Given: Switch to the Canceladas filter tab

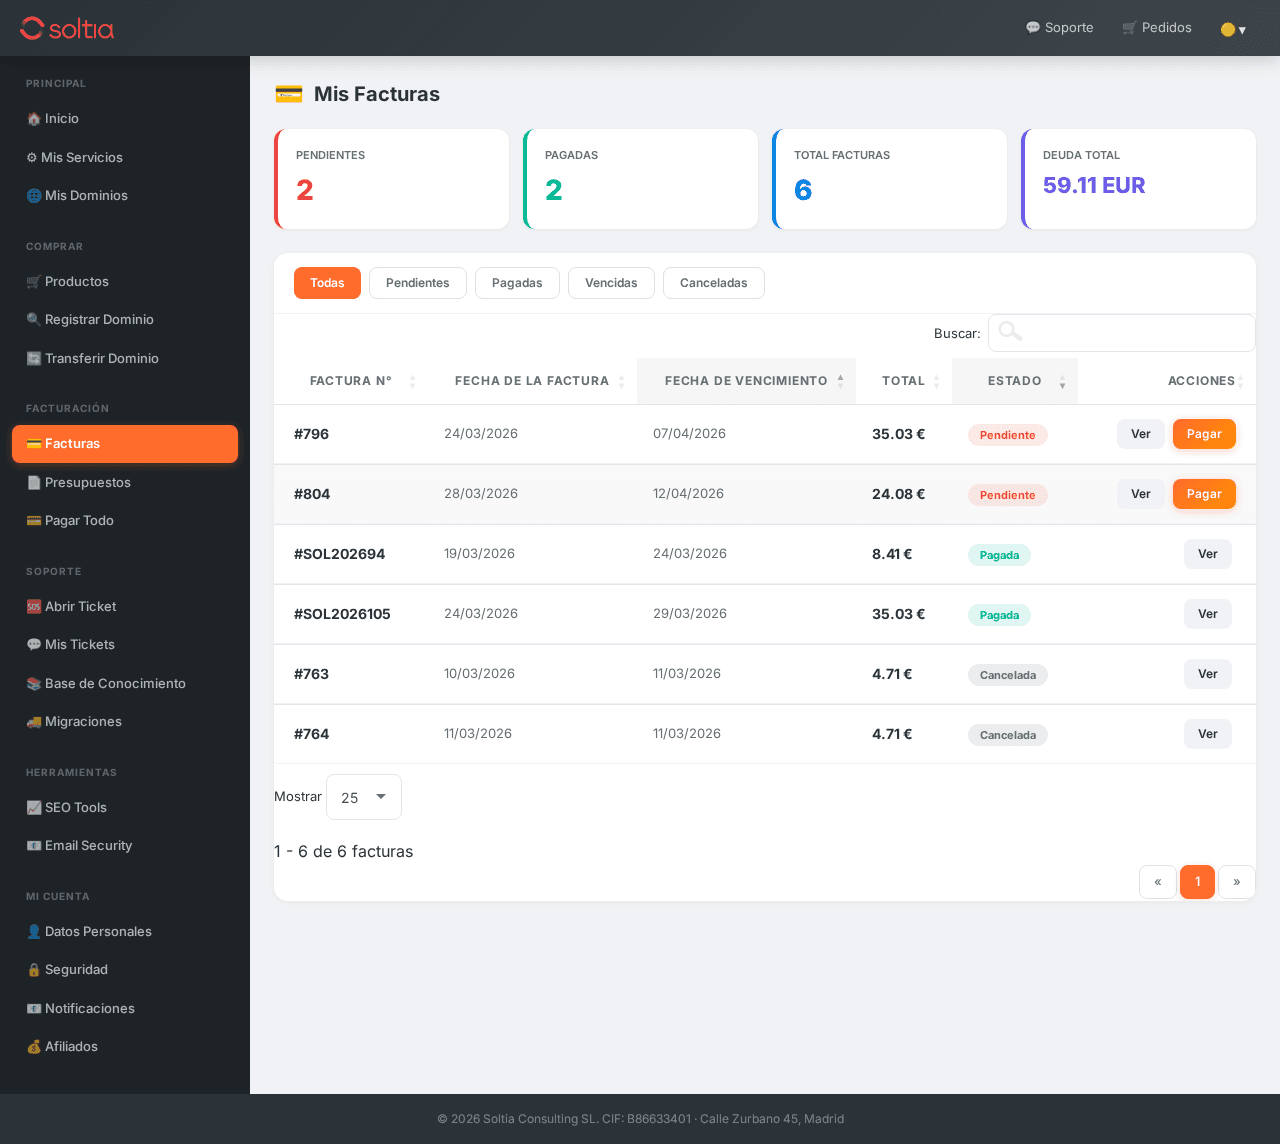Looking at the screenshot, I should (x=713, y=283).
